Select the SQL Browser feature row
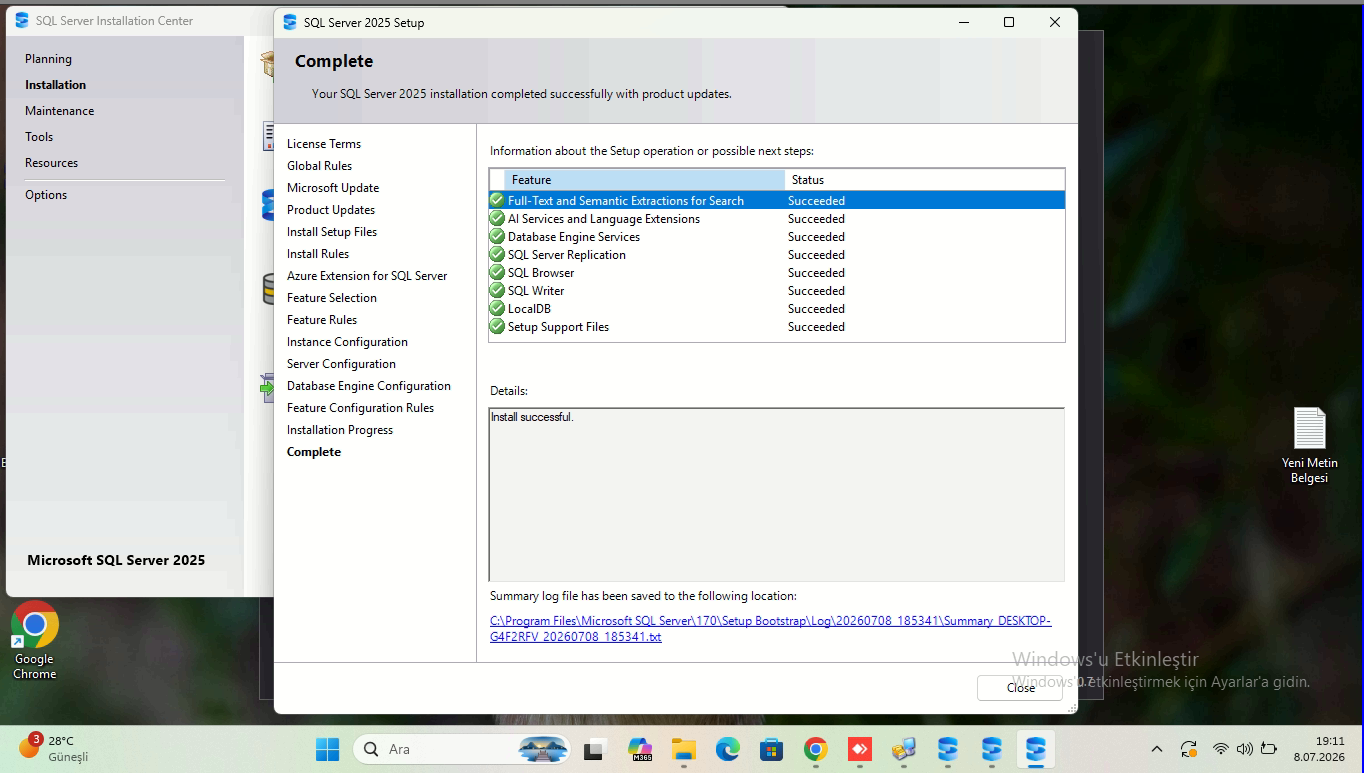Image resolution: width=1364 pixels, height=773 pixels. tap(777, 273)
